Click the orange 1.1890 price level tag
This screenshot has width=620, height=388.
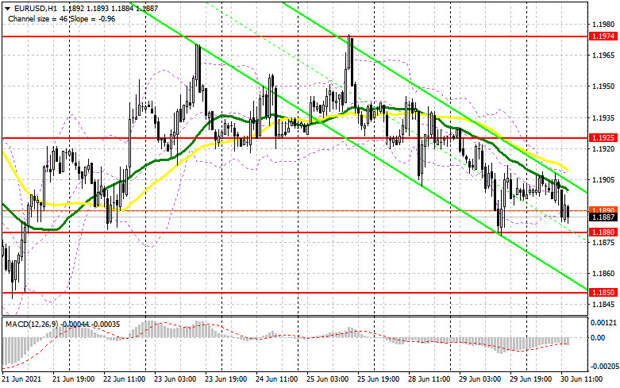pyautogui.click(x=603, y=210)
